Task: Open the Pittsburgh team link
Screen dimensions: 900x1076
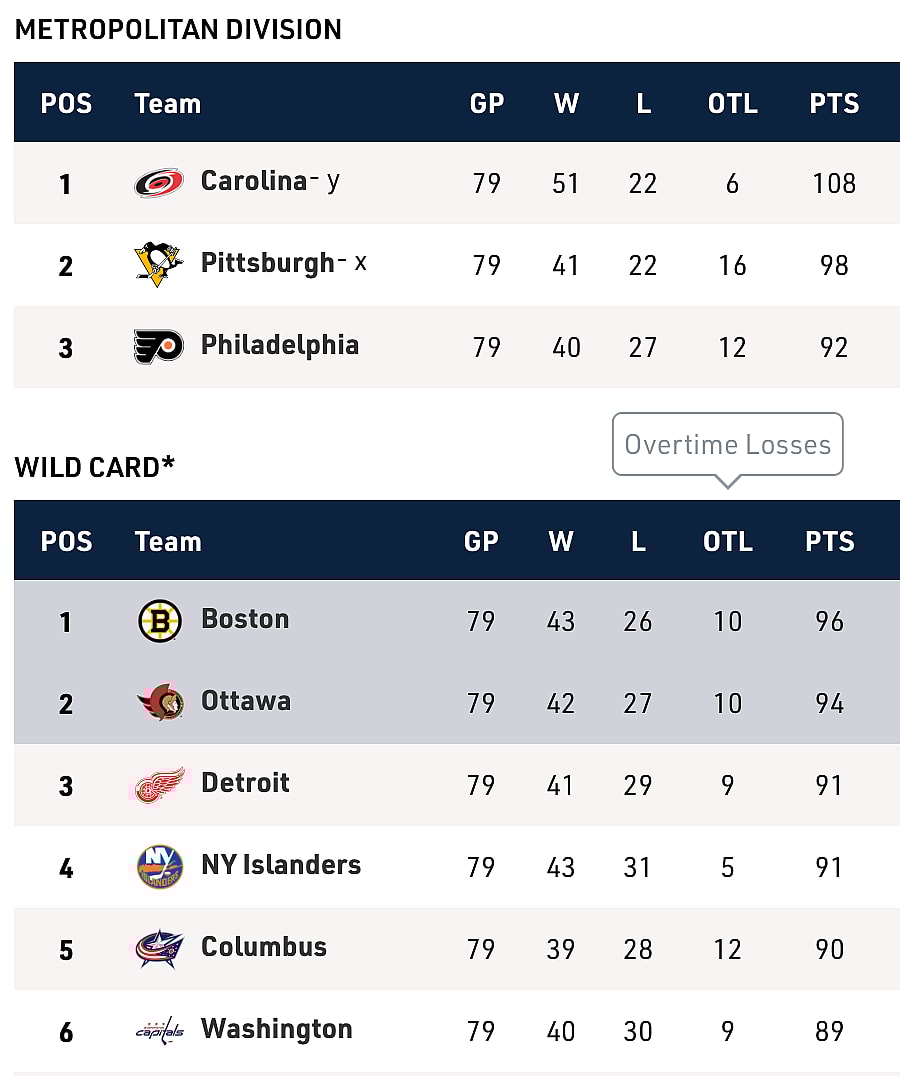Action: tap(267, 263)
